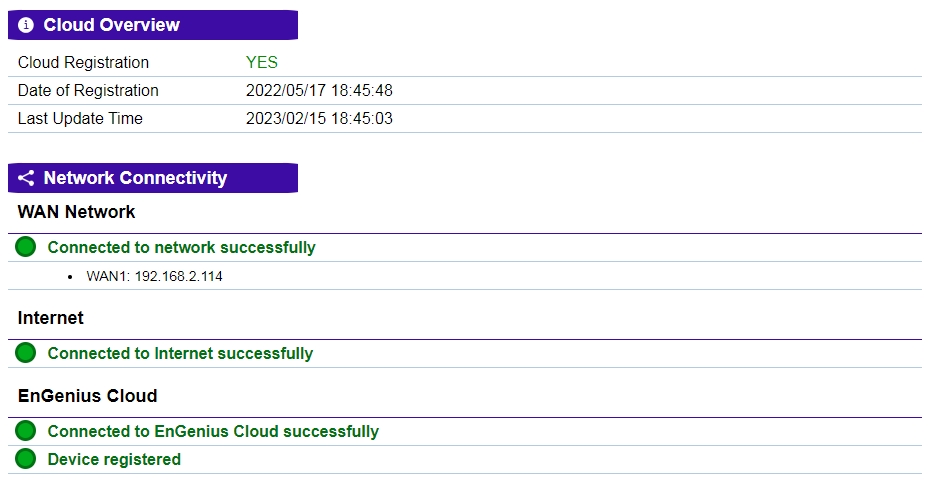Click "Connected to network successfully" message
The image size is (930, 486).
click(x=181, y=247)
